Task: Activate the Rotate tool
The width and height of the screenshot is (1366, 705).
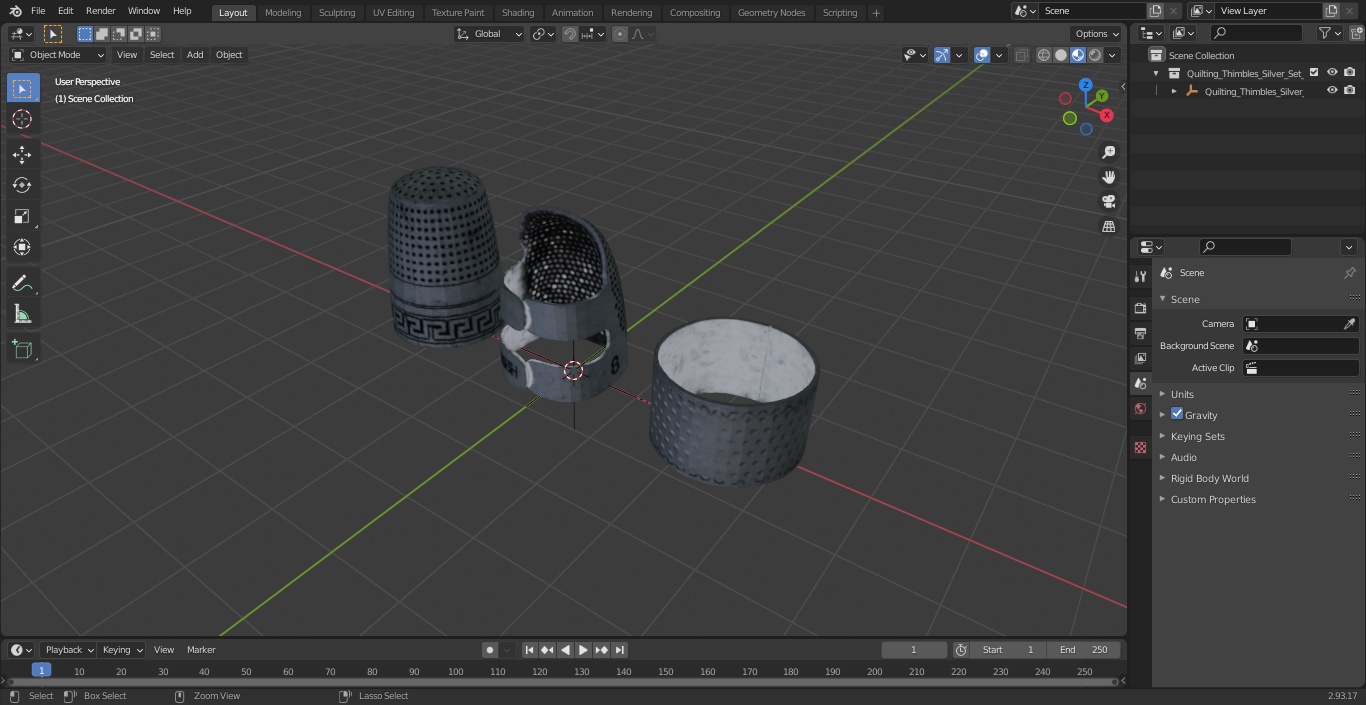Action: (x=22, y=185)
